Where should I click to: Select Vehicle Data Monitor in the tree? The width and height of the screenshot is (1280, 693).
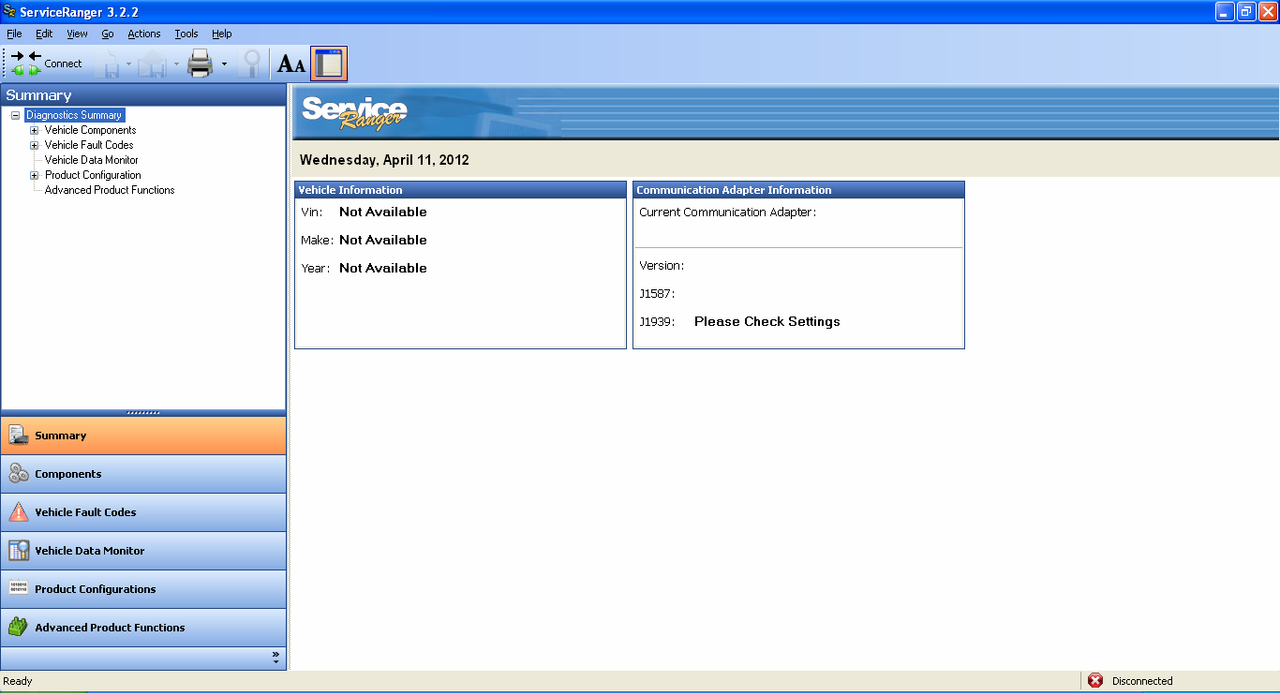[x=91, y=160]
